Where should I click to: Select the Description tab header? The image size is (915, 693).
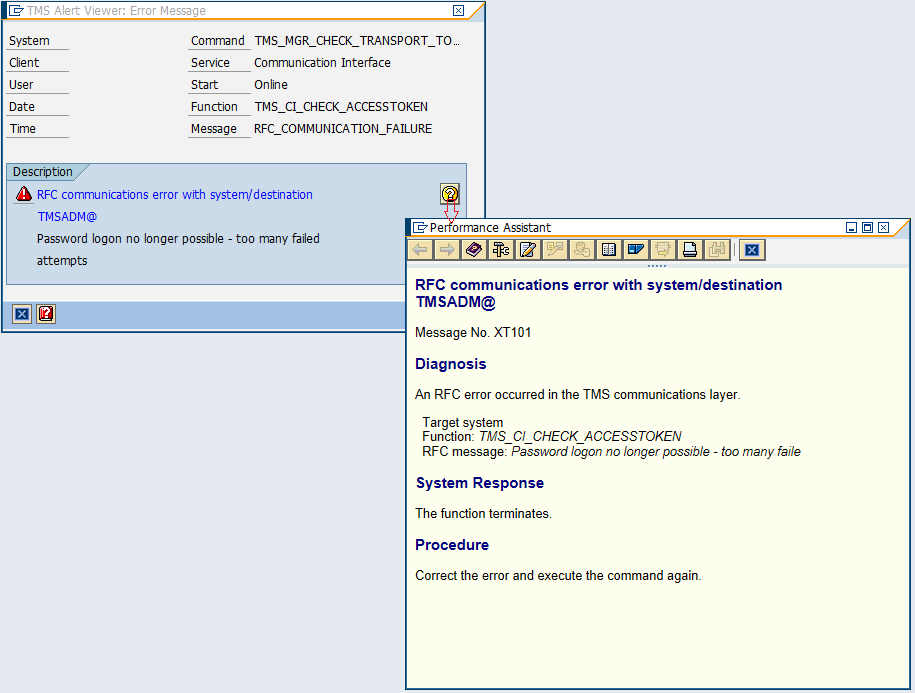[43, 172]
